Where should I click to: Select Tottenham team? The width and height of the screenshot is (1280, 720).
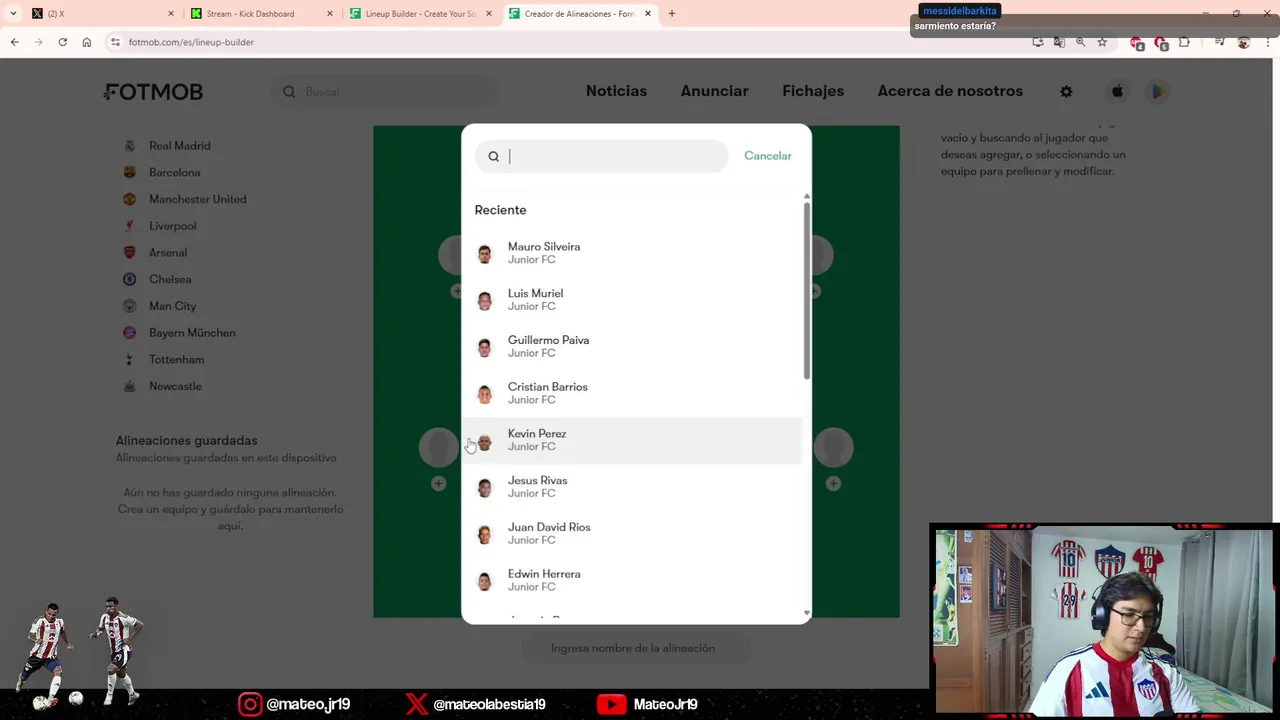176,359
